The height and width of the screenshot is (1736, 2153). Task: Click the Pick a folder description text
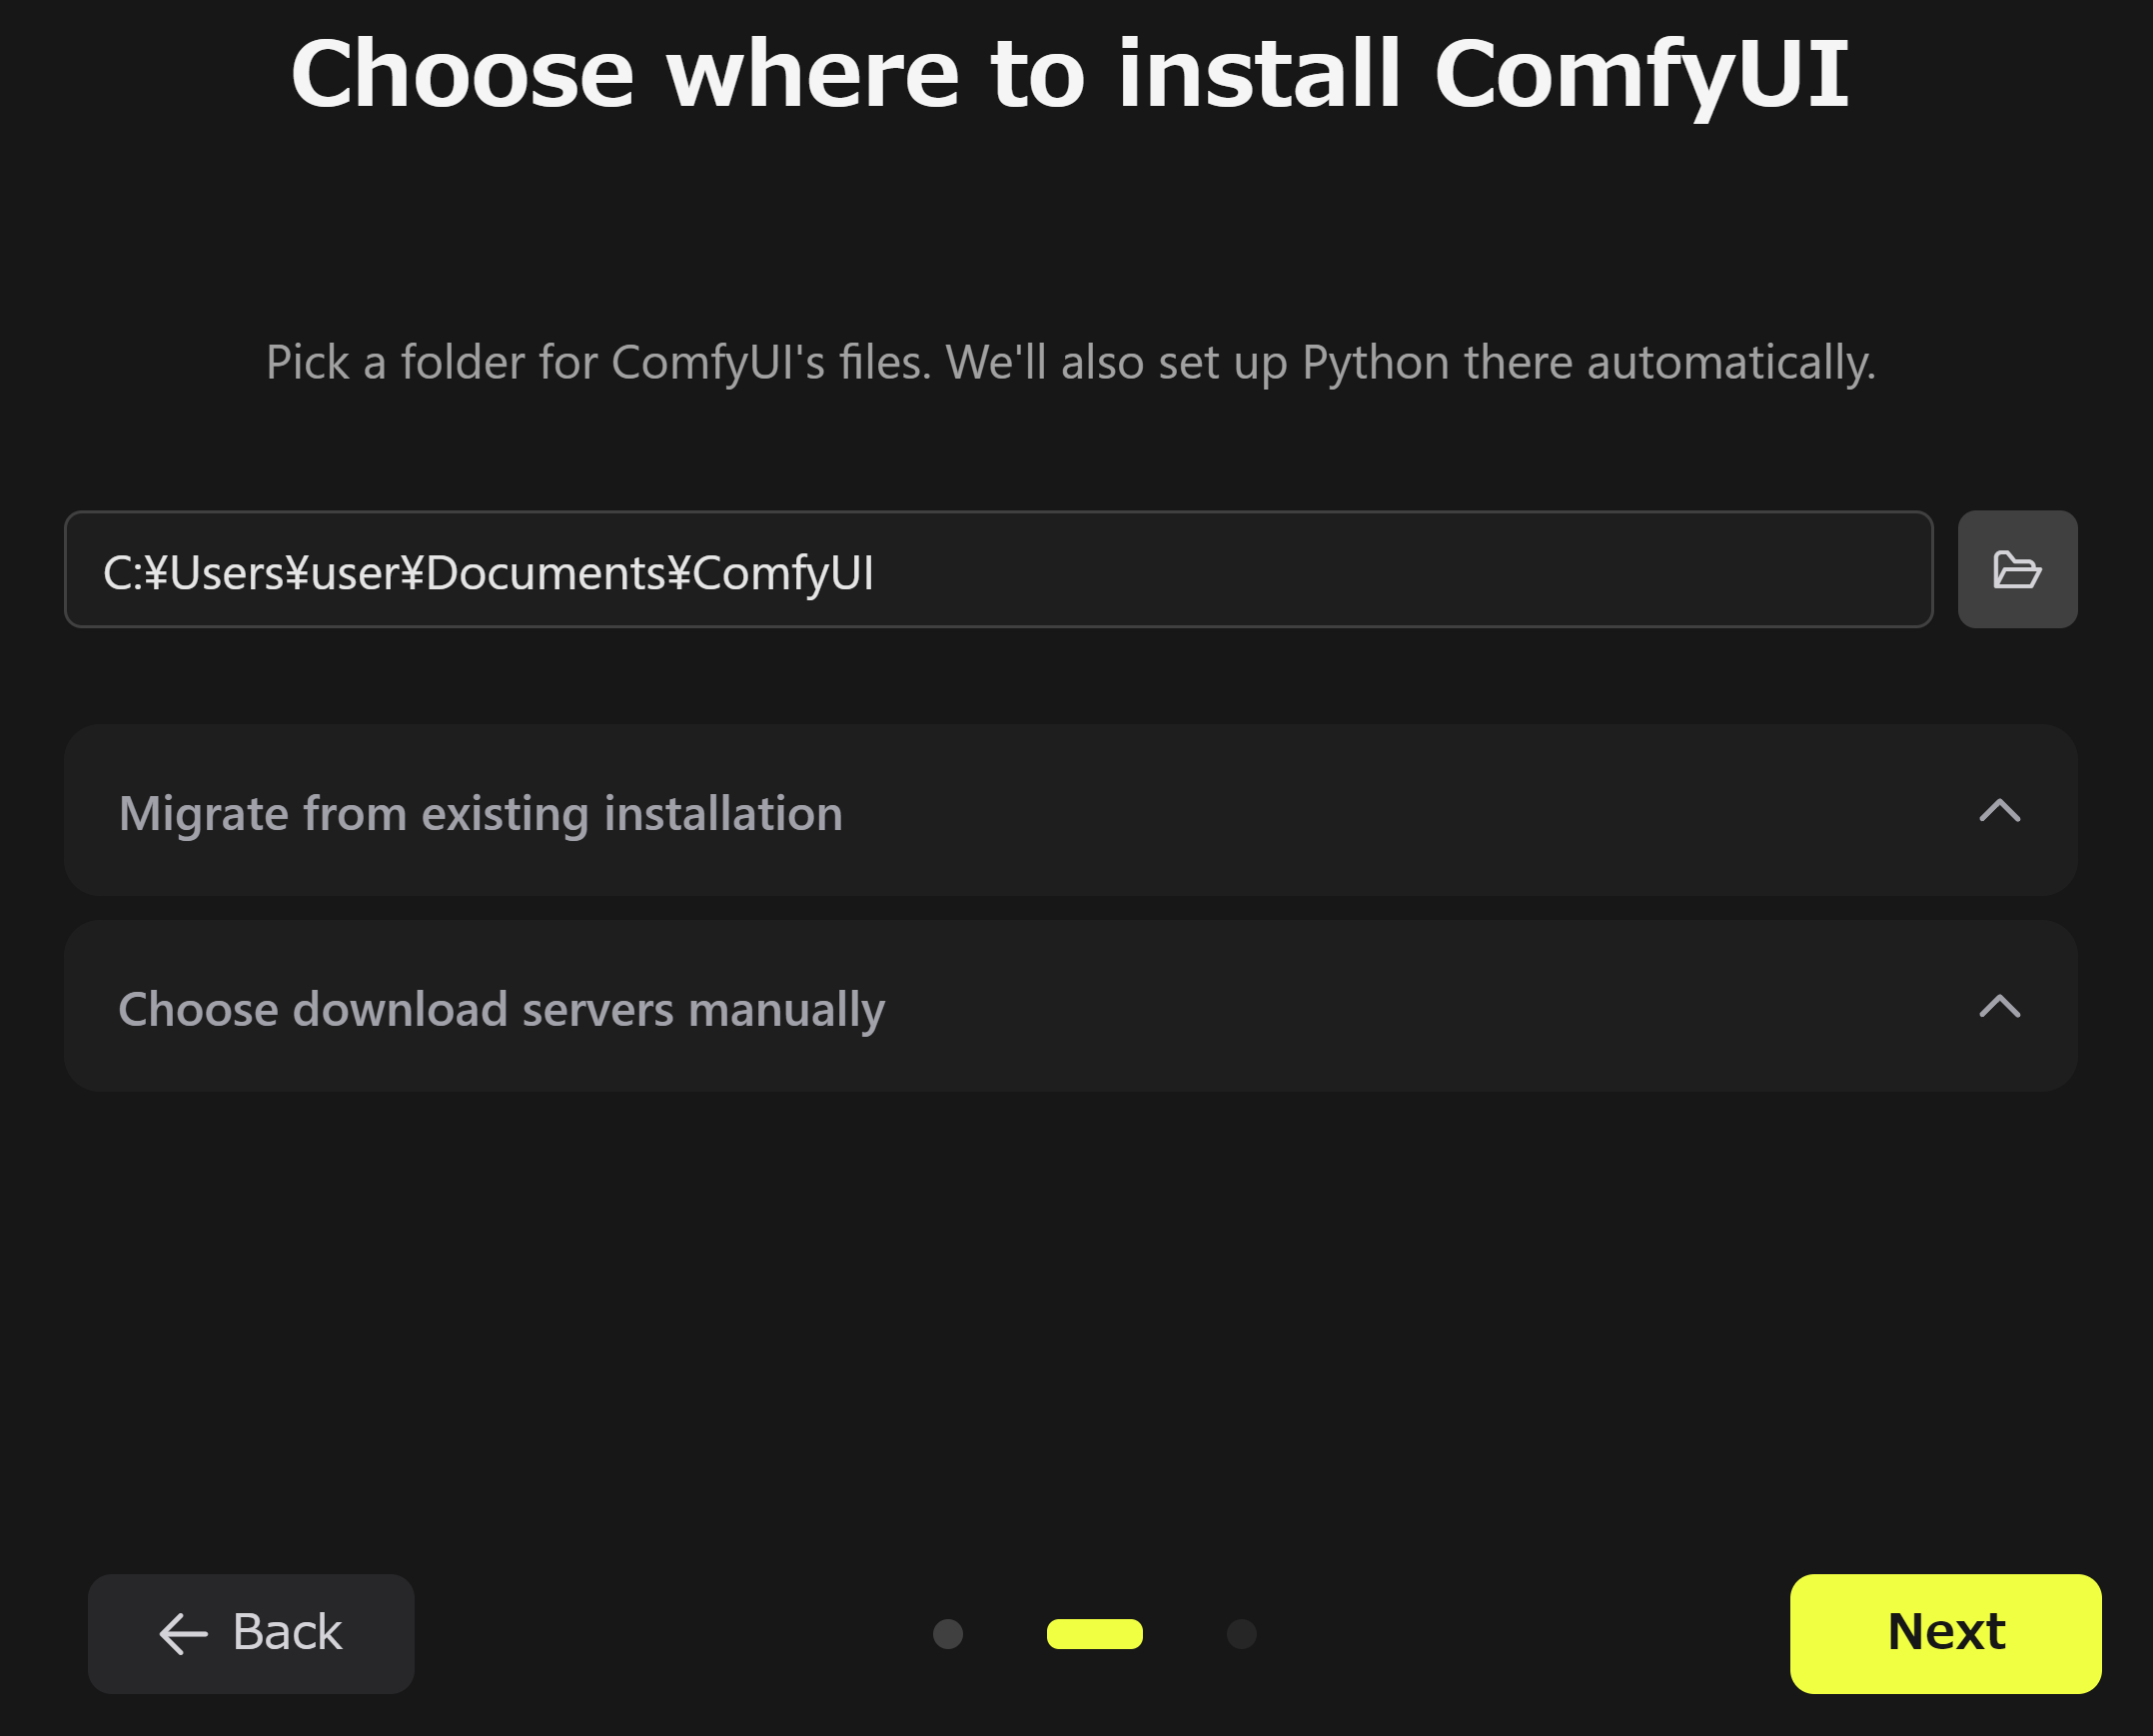[1070, 362]
